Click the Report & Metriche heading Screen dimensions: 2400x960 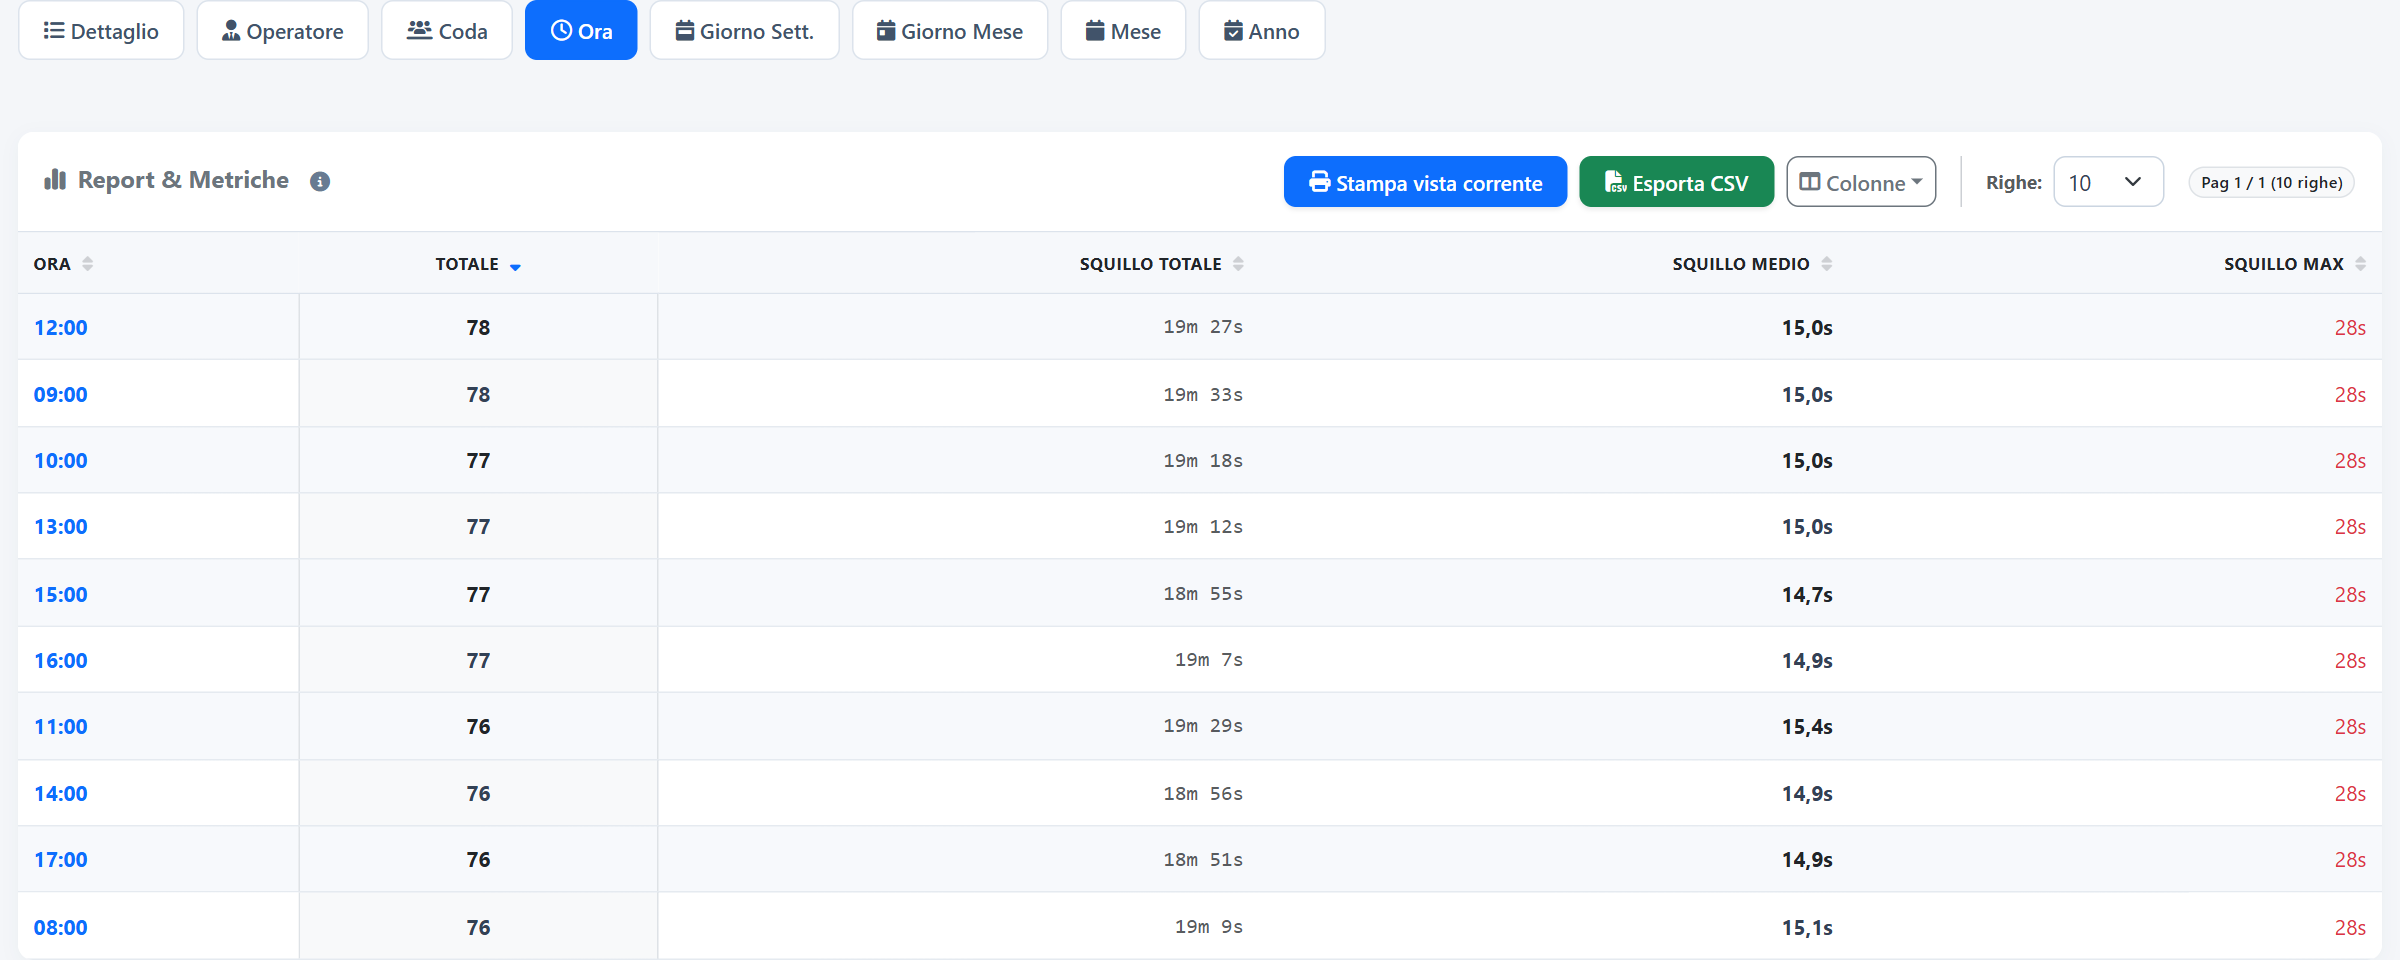tap(183, 180)
